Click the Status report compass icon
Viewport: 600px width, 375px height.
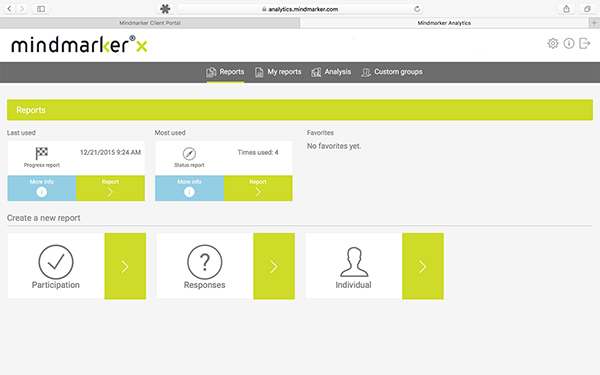click(189, 153)
